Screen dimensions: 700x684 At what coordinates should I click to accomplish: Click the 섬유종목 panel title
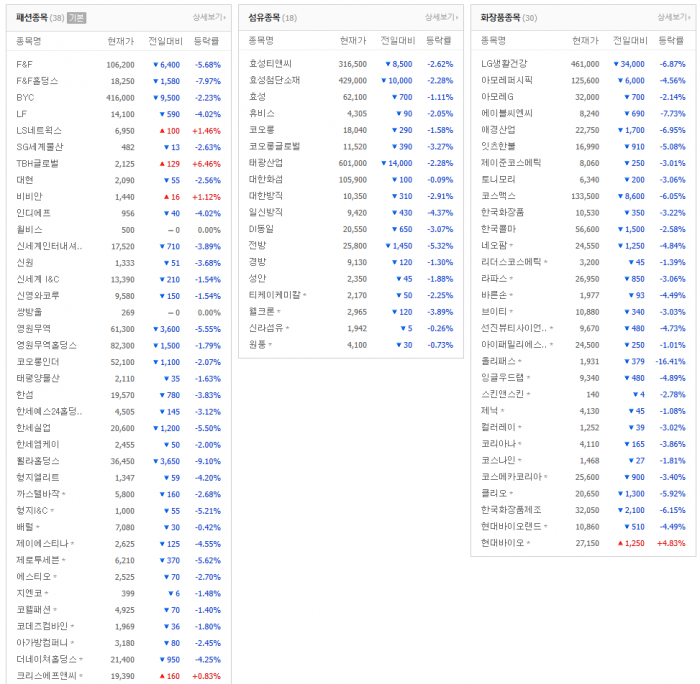[264, 18]
